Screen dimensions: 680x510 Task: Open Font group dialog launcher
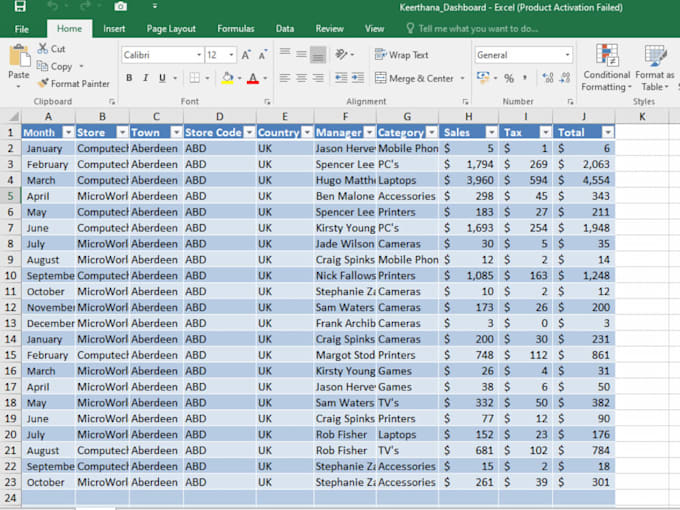pos(267,101)
